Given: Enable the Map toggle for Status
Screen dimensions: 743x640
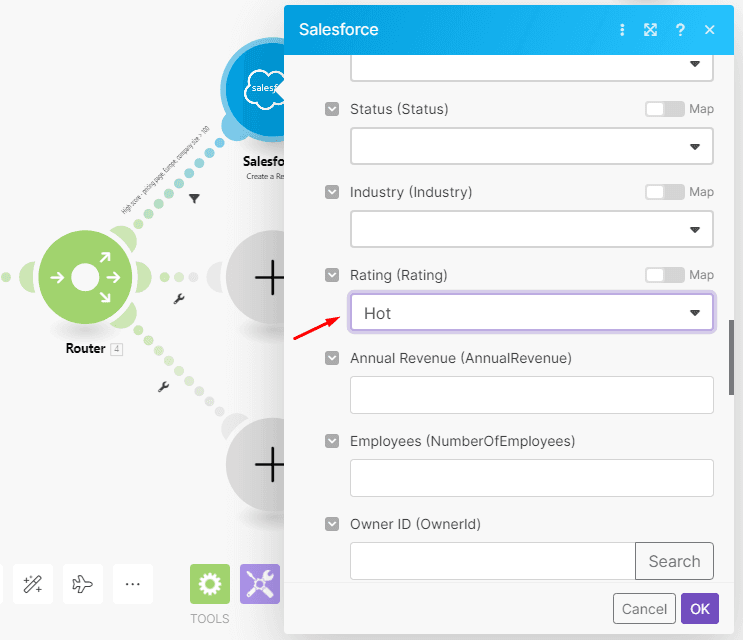Looking at the screenshot, I should (665, 109).
